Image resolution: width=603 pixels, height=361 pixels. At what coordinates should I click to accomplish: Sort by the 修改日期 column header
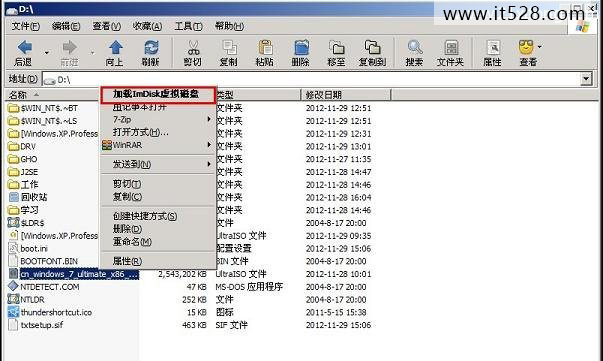point(345,95)
